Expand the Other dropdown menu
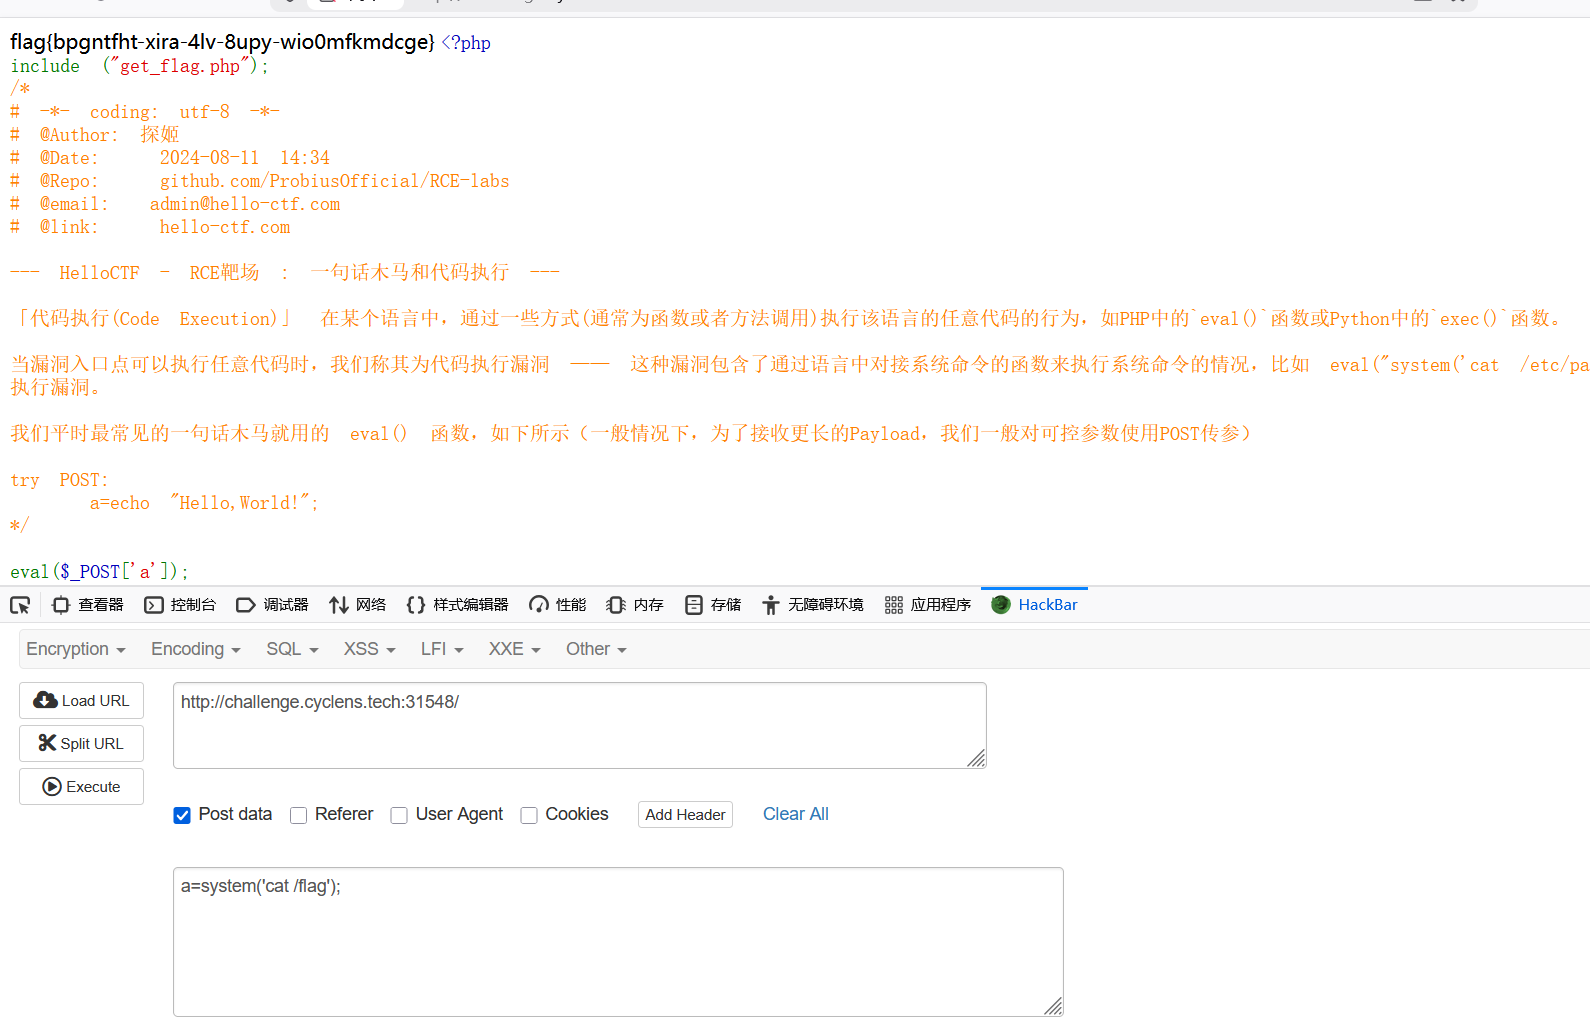1590x1017 pixels. pos(596,649)
